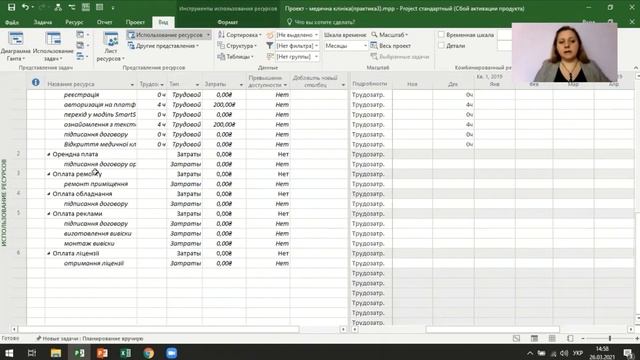This screenshot has height=360, width=640.
Task: Click the Сортировка sort button
Action: click(239, 35)
